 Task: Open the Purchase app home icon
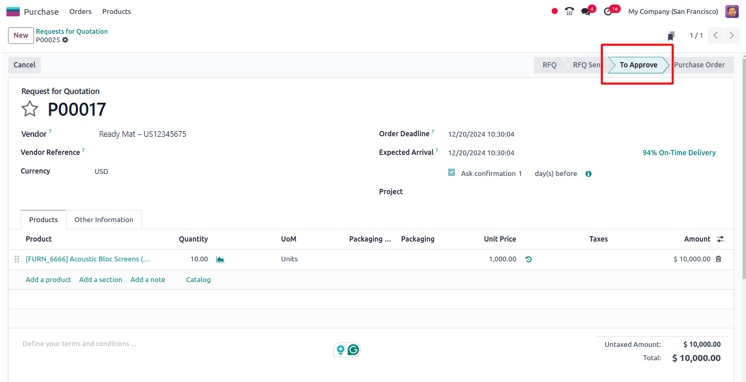[13, 11]
